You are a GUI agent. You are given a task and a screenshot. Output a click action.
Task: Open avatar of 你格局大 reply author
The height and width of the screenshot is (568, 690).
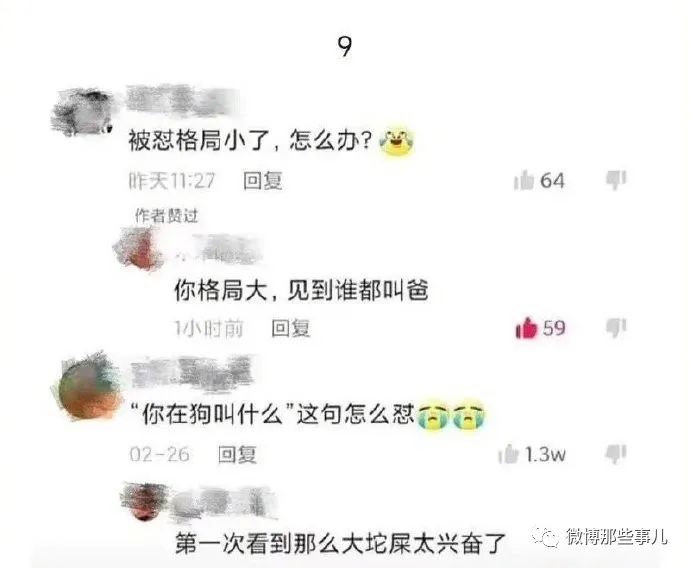coord(138,249)
